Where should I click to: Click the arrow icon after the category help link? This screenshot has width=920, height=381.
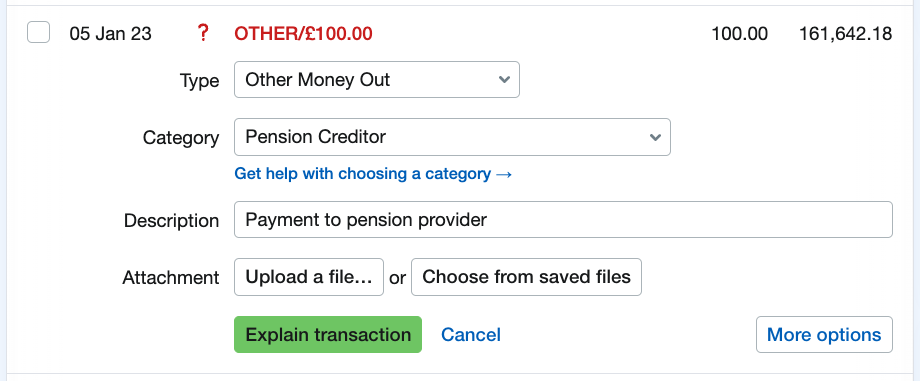(x=504, y=174)
